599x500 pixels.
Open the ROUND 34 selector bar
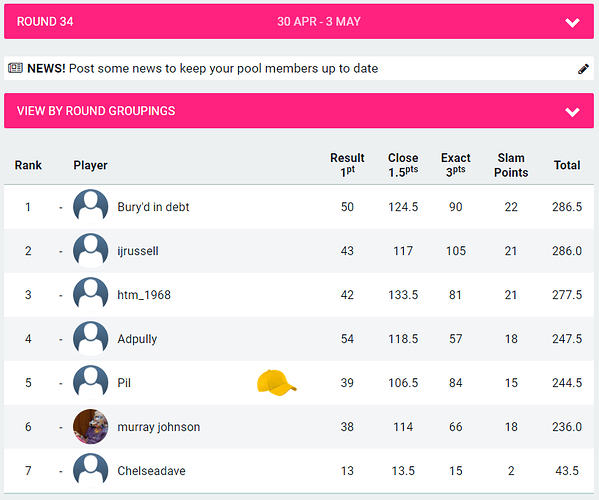(x=299, y=21)
